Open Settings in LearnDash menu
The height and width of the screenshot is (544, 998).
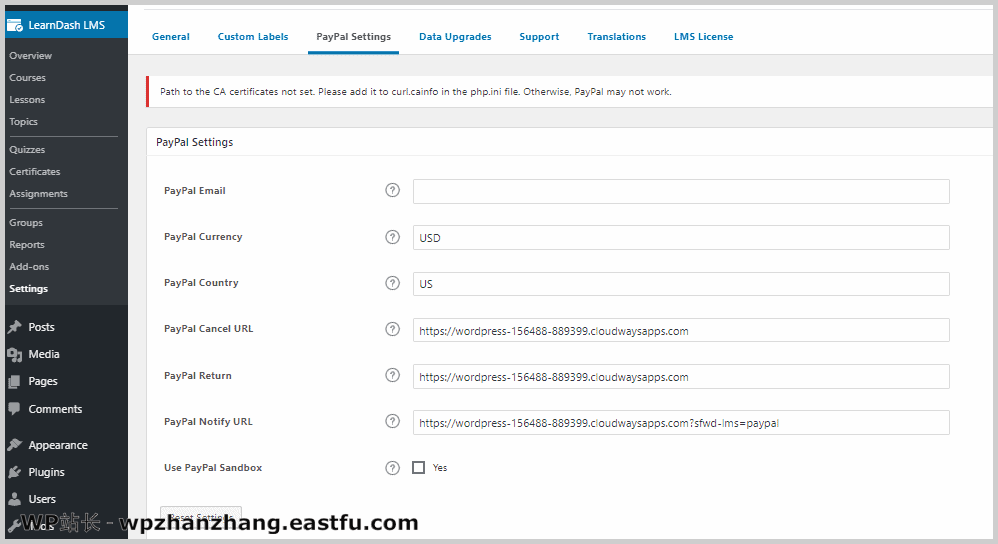[x=29, y=289]
